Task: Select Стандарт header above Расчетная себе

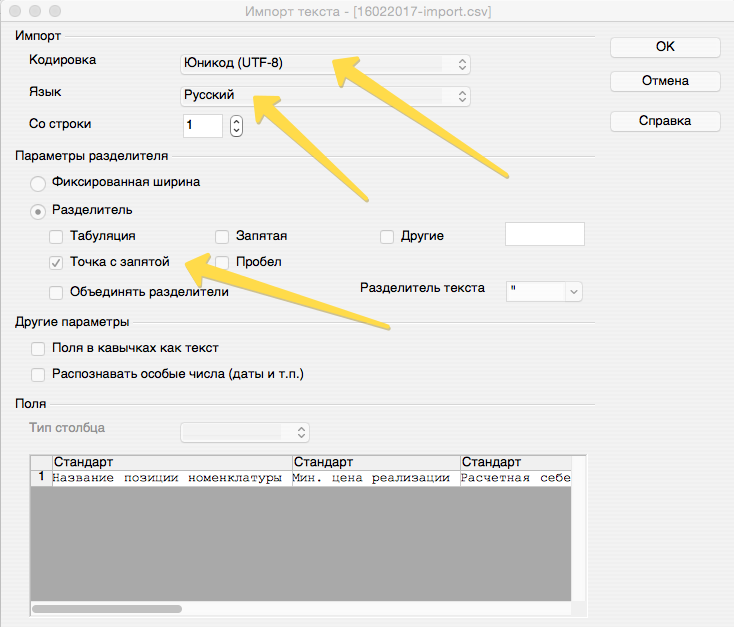Action: 516,463
